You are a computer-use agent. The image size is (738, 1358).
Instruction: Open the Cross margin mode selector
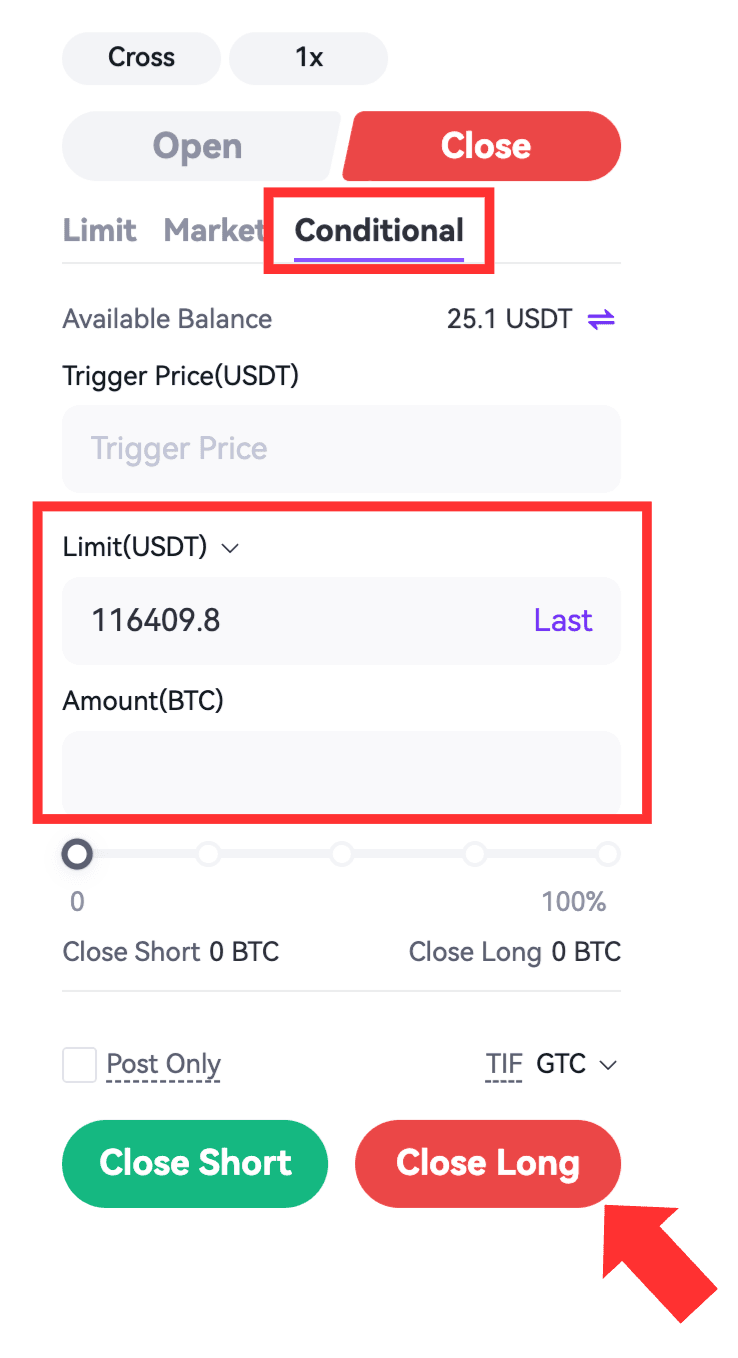point(141,58)
